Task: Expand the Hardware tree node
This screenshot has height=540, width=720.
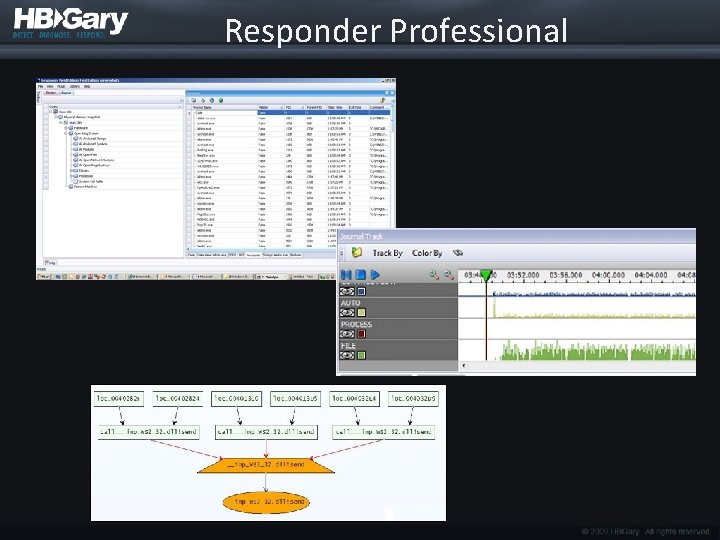Action: pos(66,128)
